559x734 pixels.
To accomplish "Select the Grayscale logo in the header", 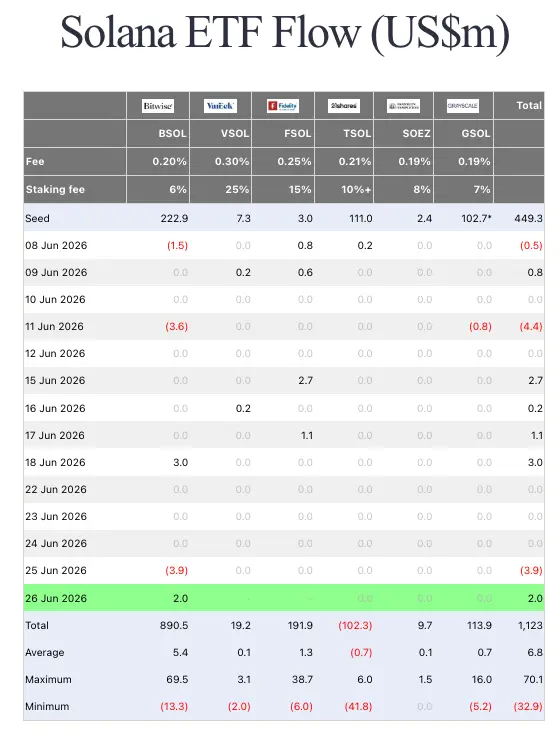I will [x=463, y=106].
